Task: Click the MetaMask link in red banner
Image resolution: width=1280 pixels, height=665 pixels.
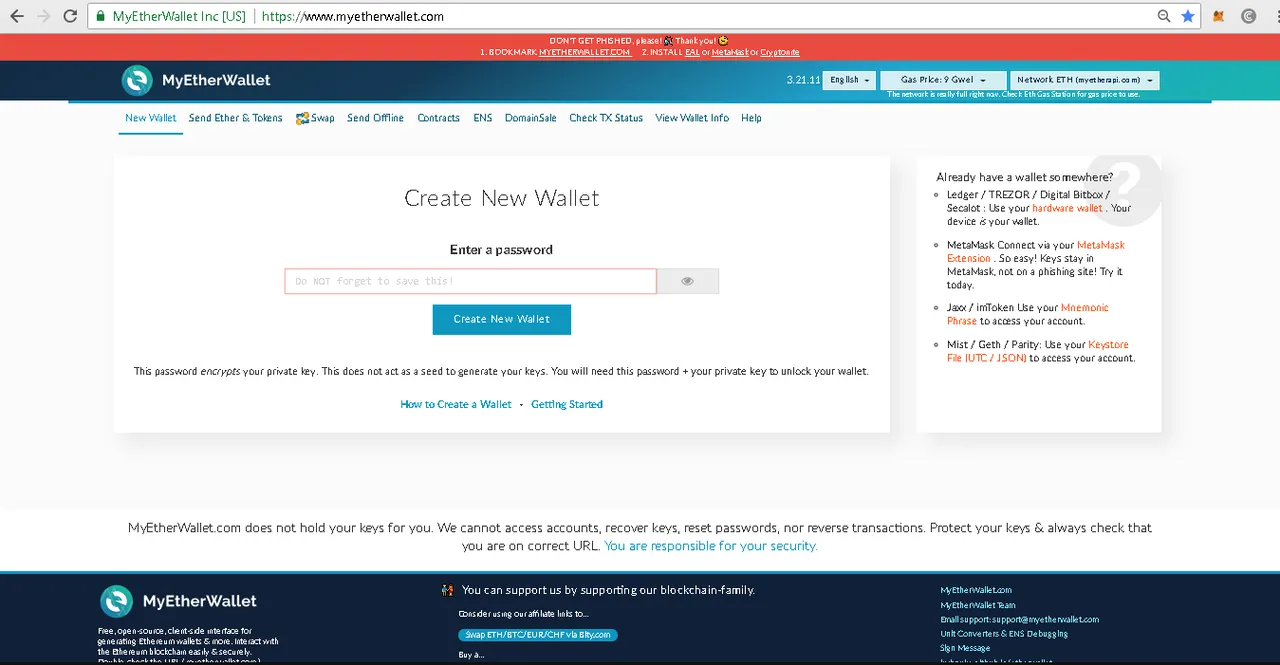Action: [x=730, y=52]
